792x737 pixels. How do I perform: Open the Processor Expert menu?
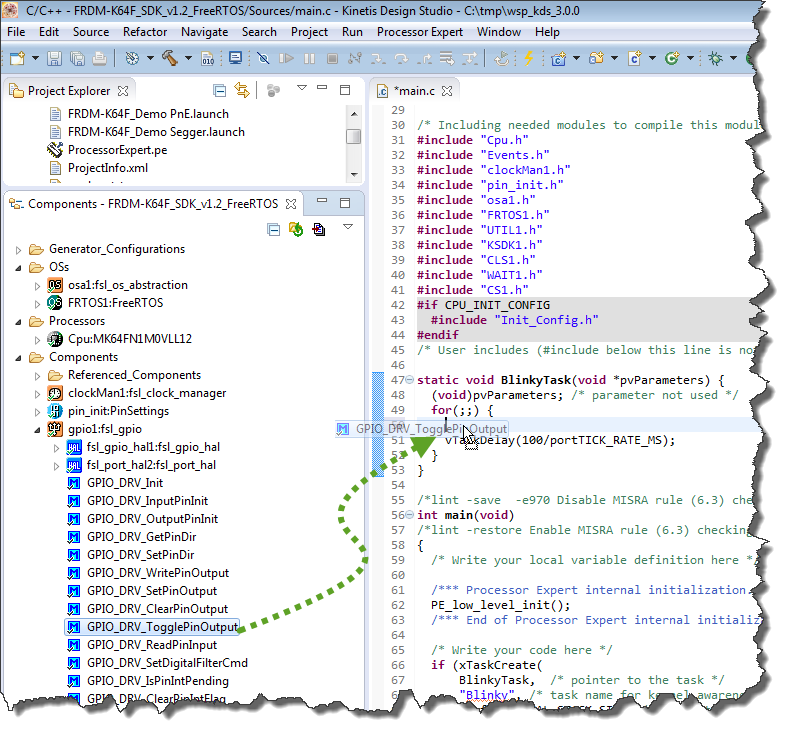click(x=419, y=31)
